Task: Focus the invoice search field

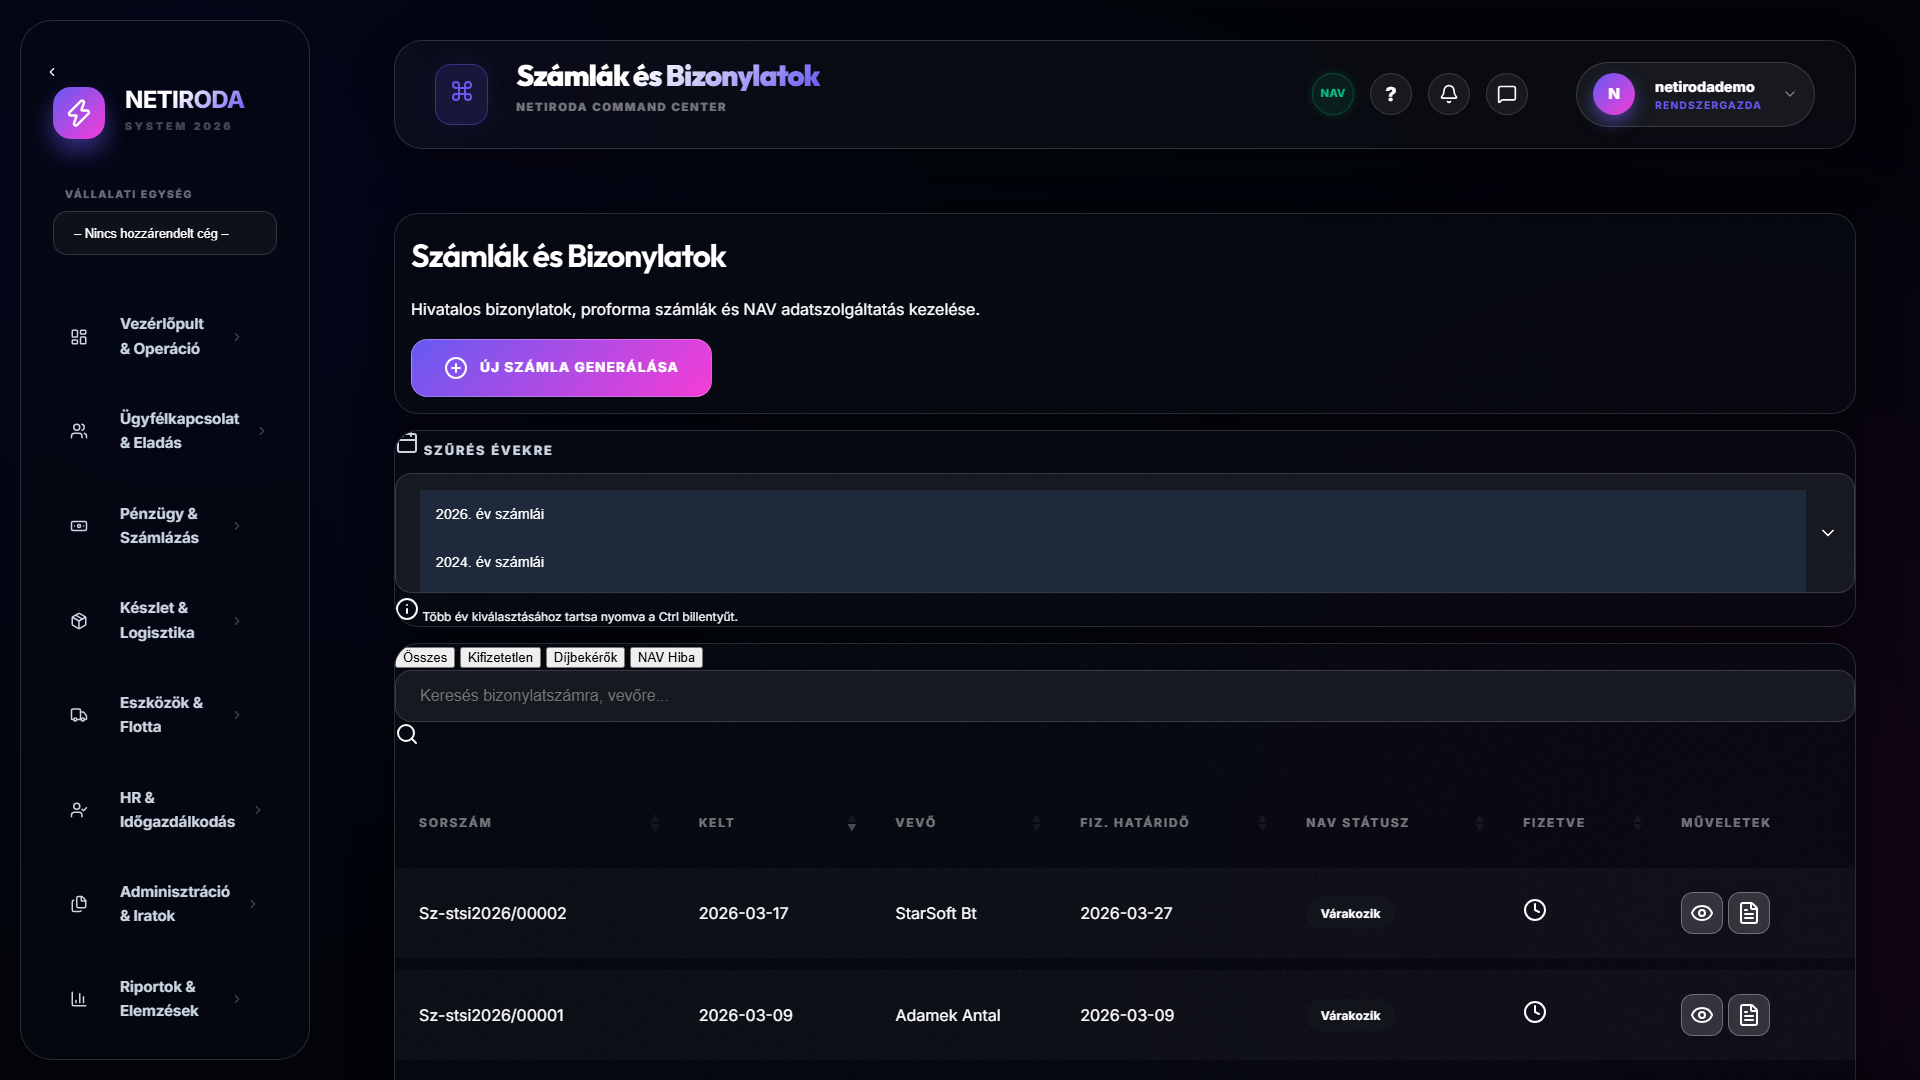Action: [x=1125, y=696]
